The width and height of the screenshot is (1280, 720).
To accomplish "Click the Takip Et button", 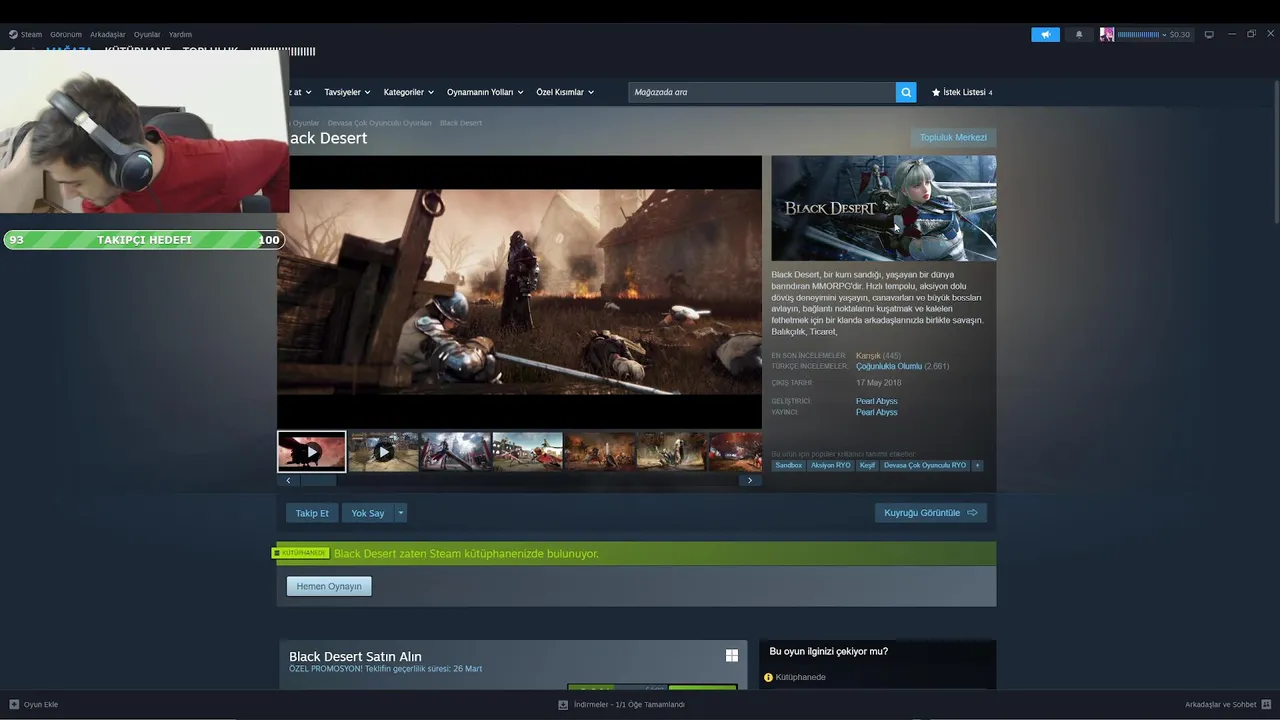I will 312,513.
